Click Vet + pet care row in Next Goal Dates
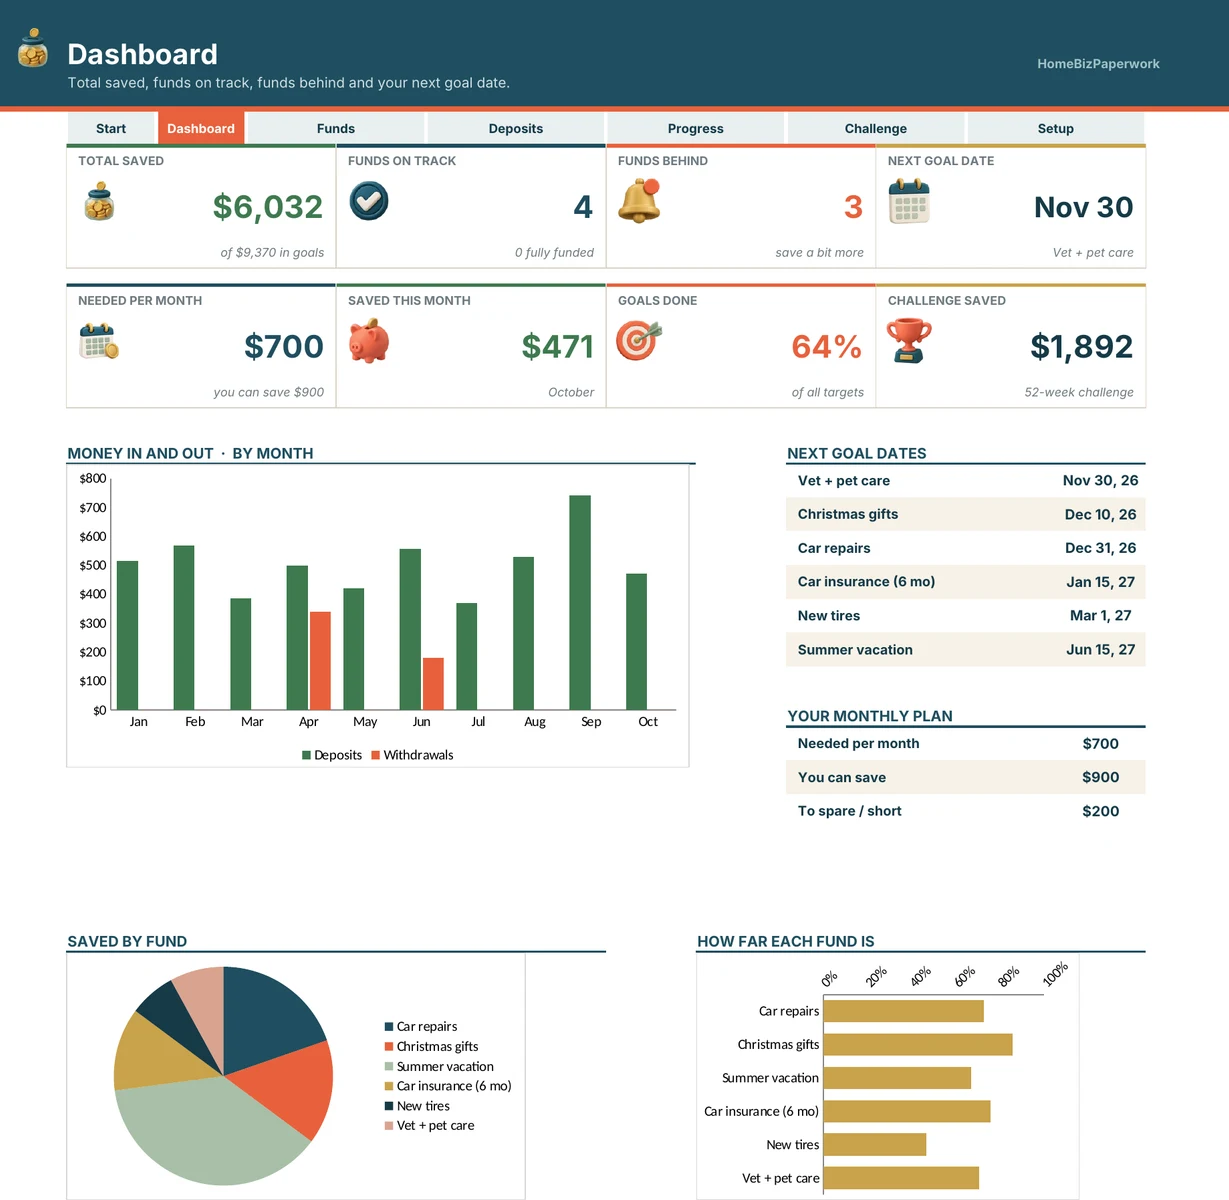 tap(966, 481)
